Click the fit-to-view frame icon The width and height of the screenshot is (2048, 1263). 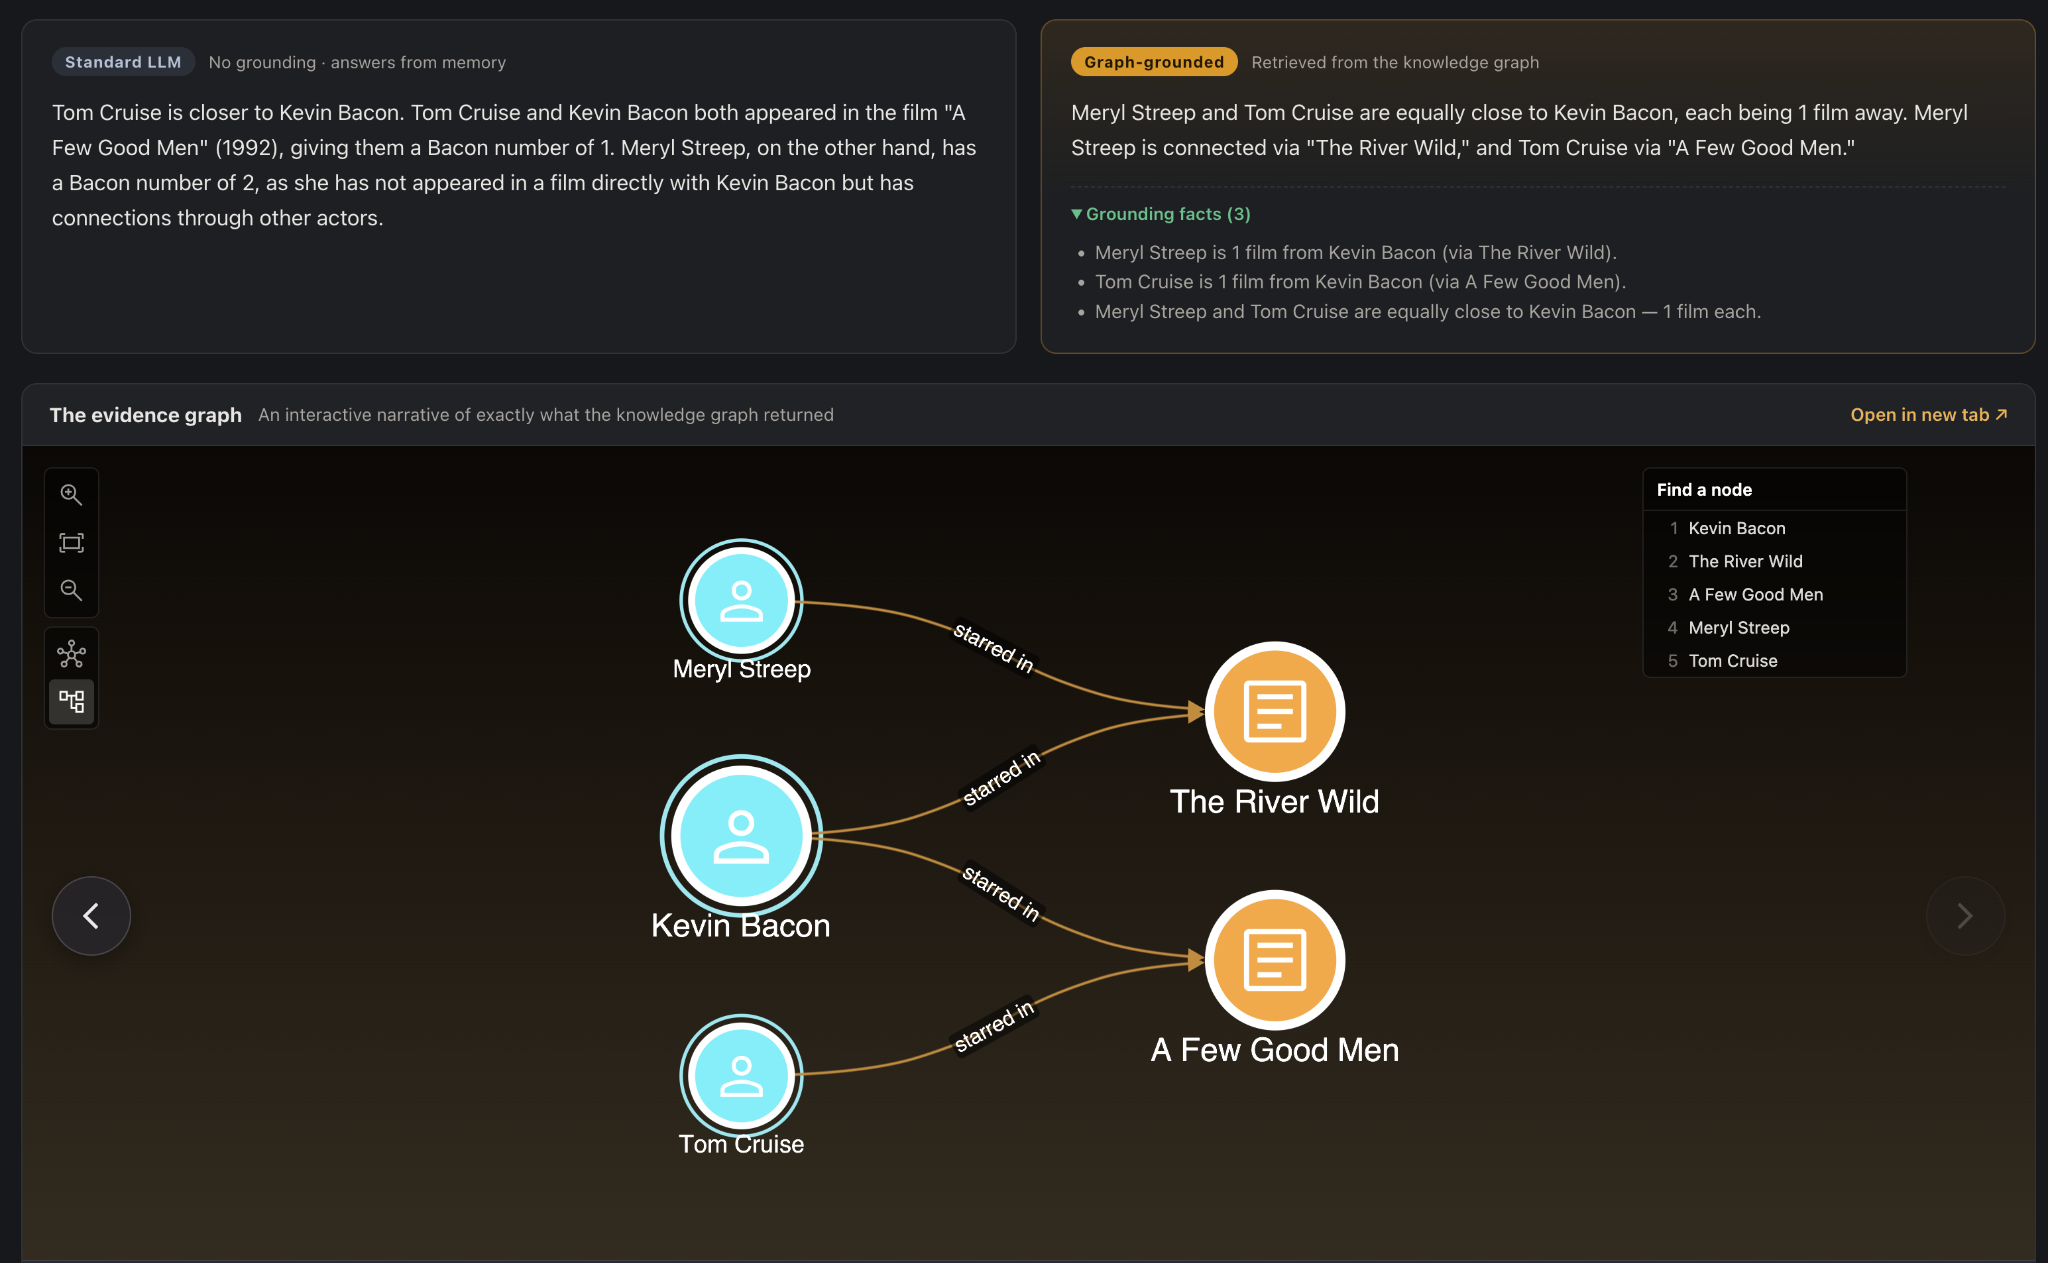(x=71, y=542)
